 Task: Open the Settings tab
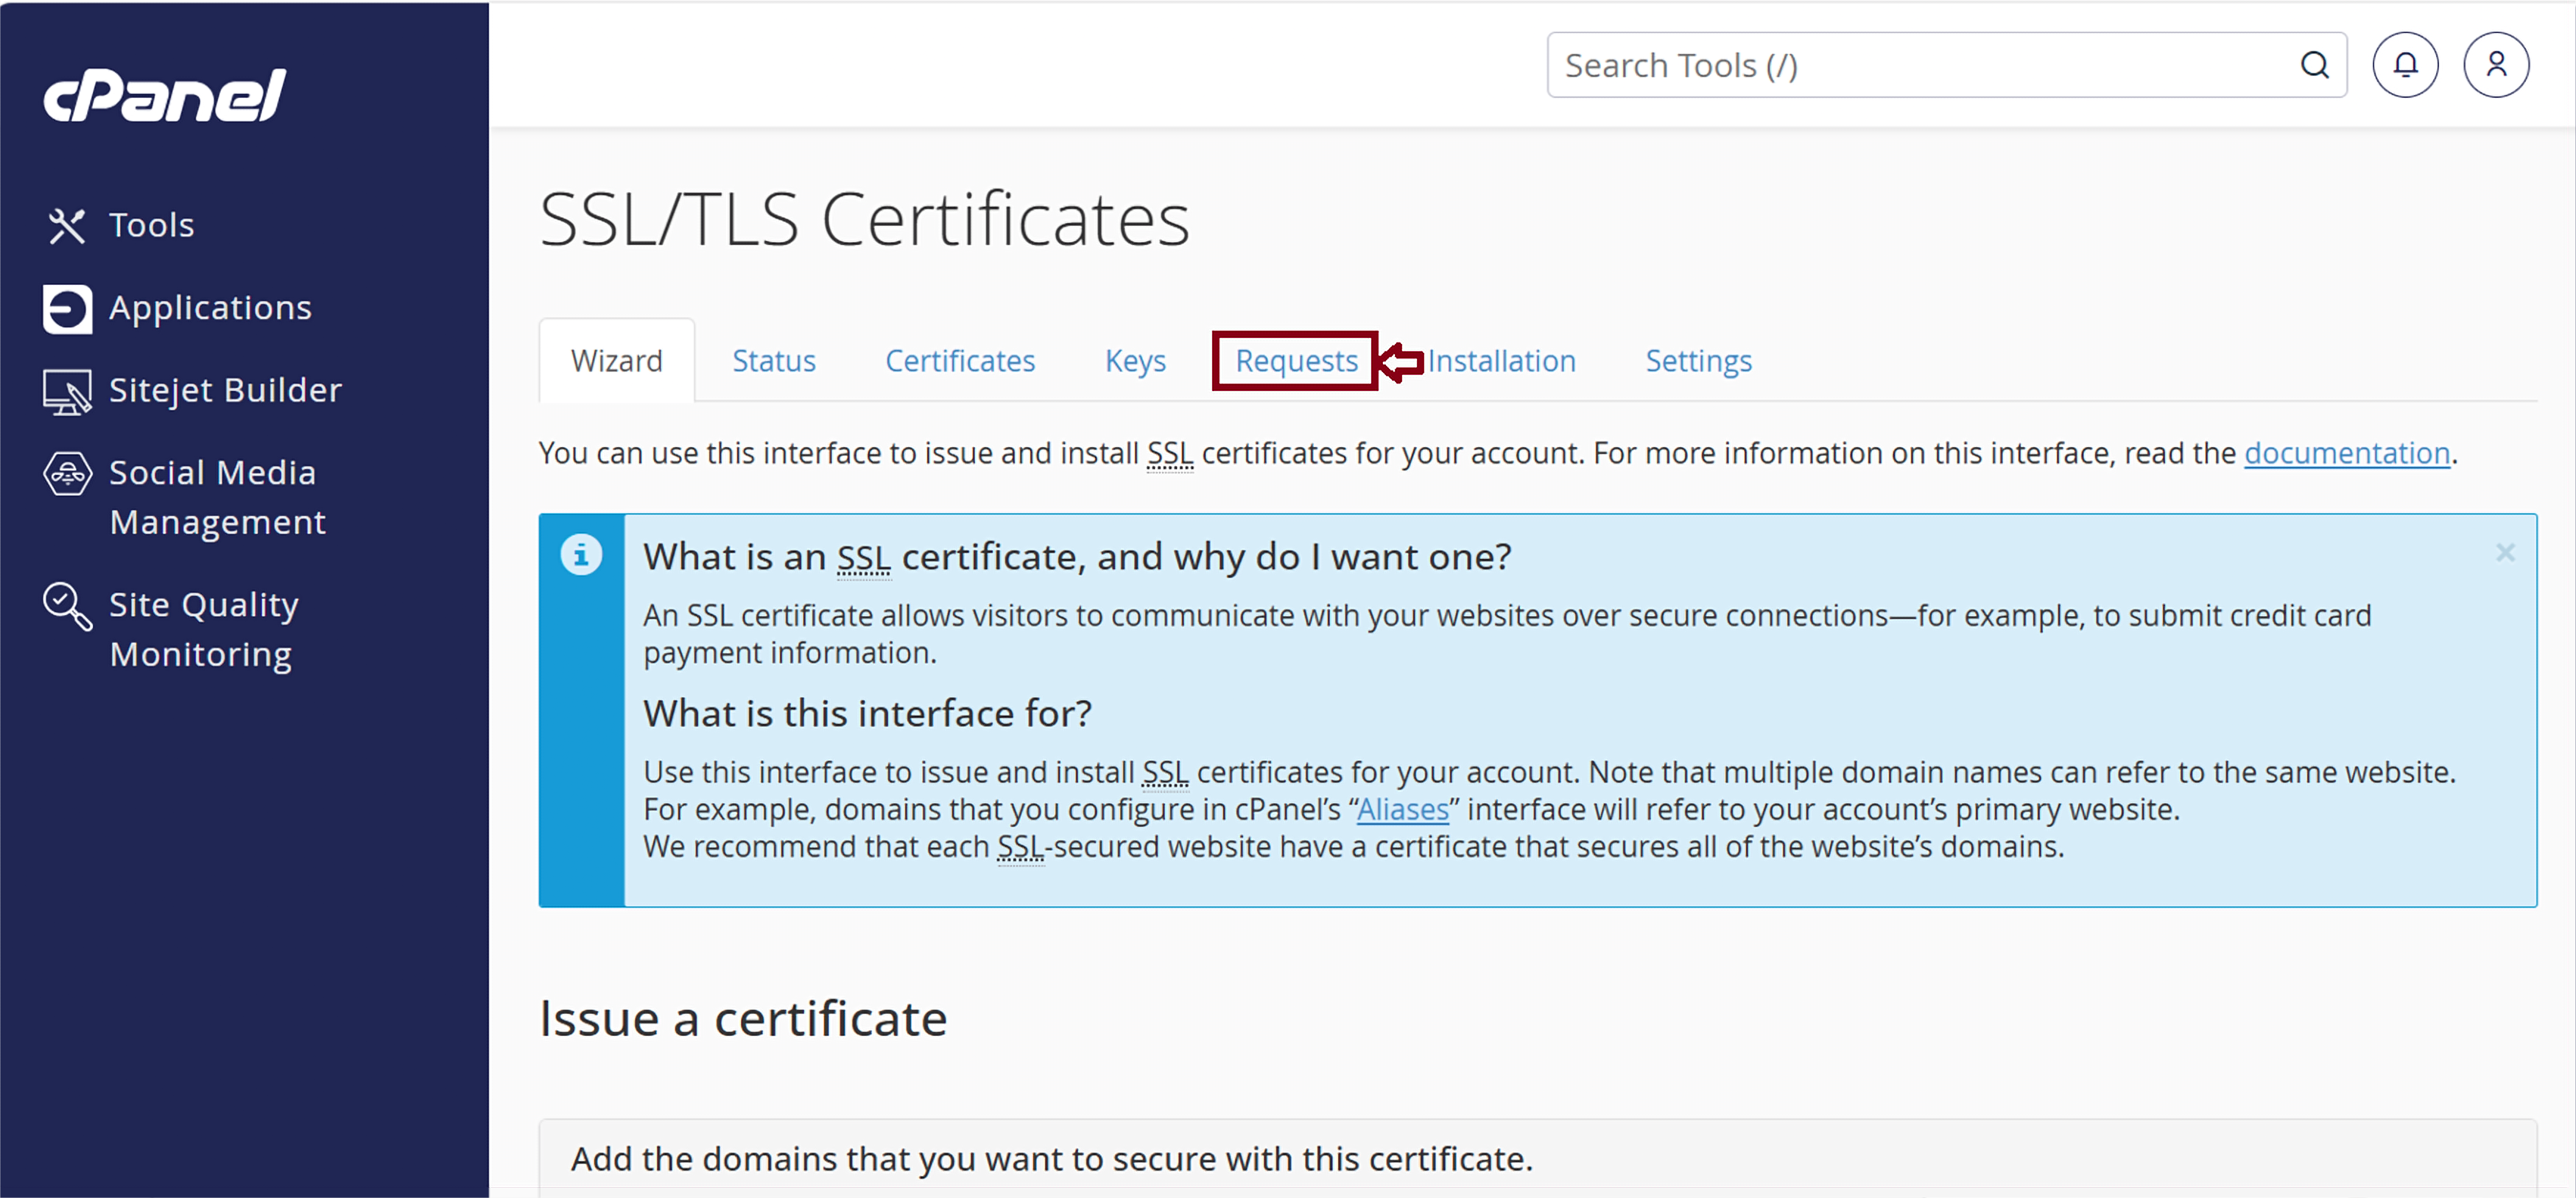tap(1698, 361)
